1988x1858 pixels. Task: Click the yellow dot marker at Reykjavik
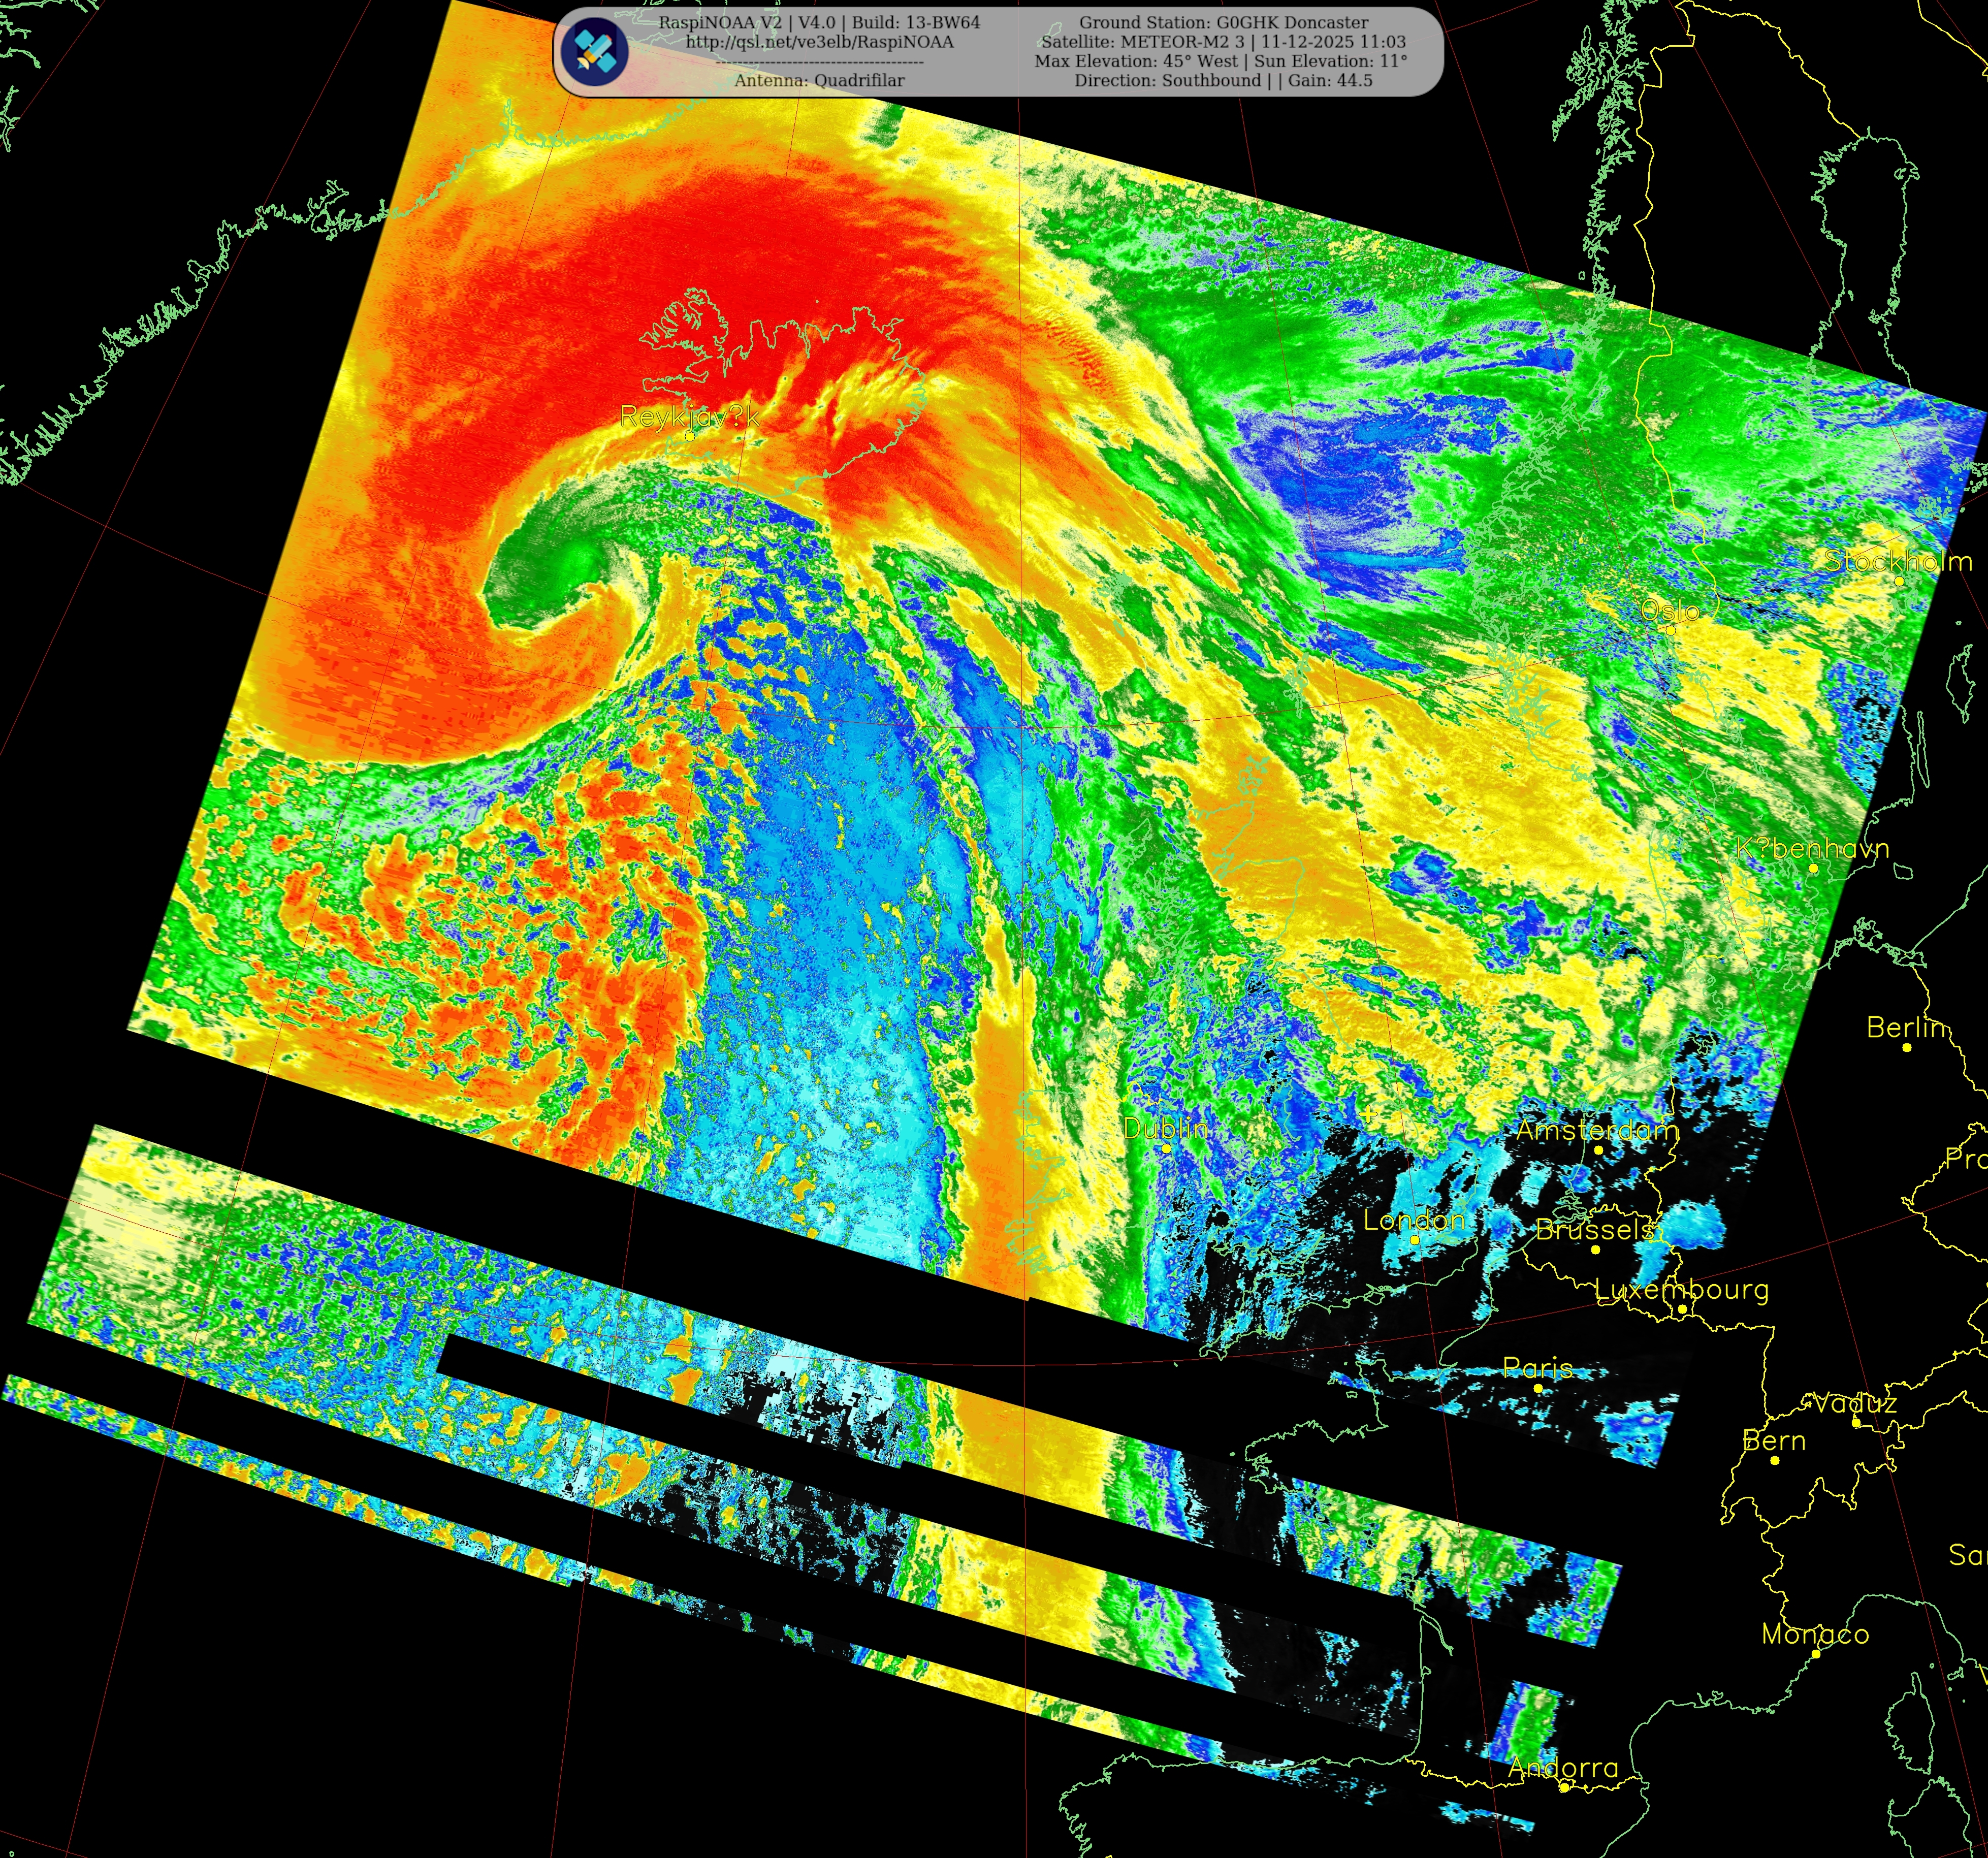point(690,436)
